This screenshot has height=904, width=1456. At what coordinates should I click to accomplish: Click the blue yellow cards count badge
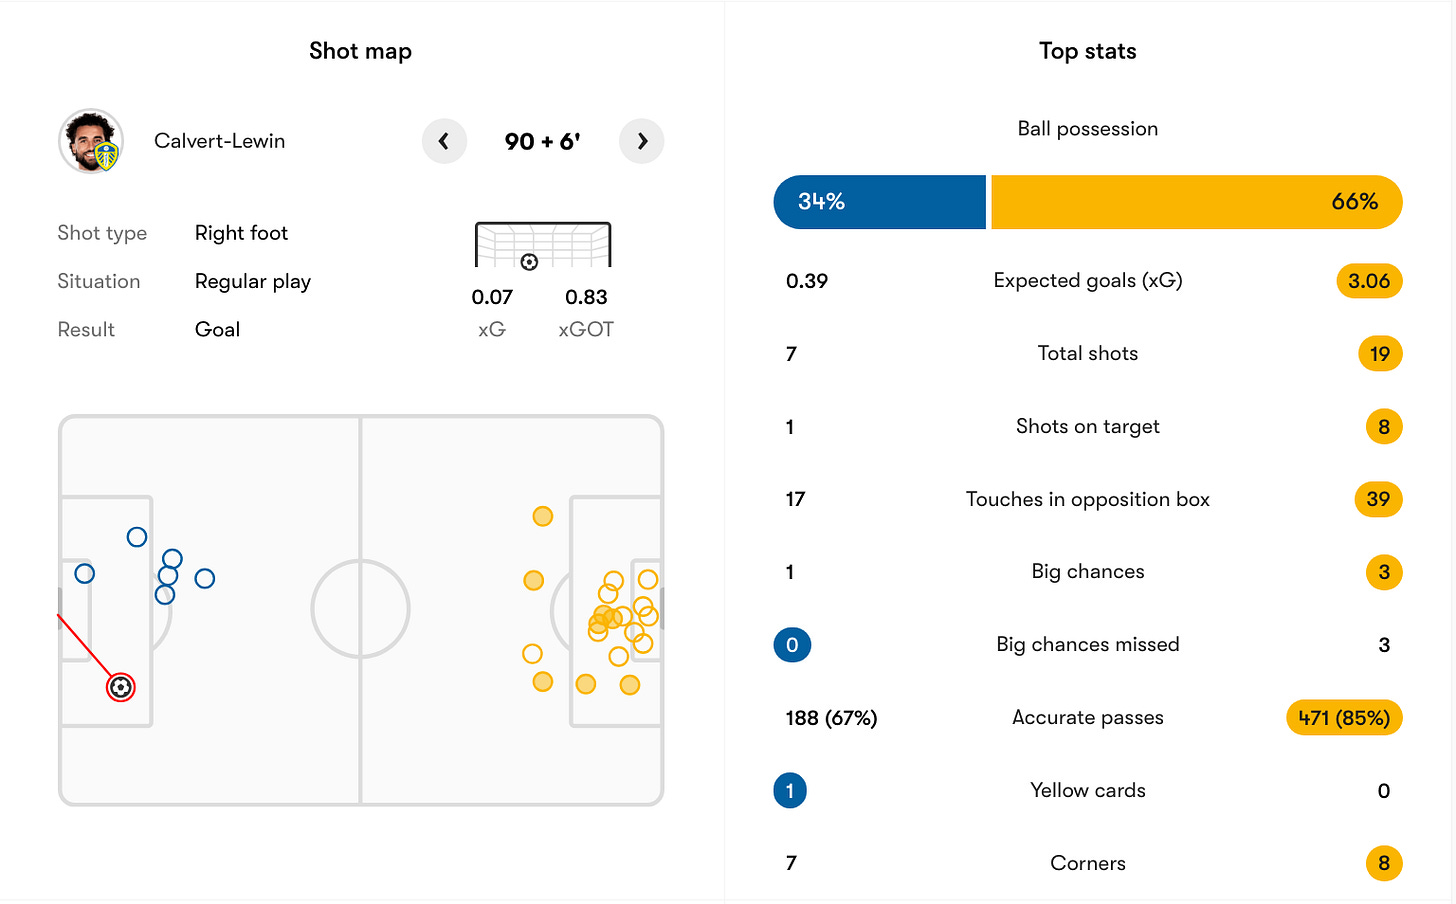pyautogui.click(x=790, y=791)
